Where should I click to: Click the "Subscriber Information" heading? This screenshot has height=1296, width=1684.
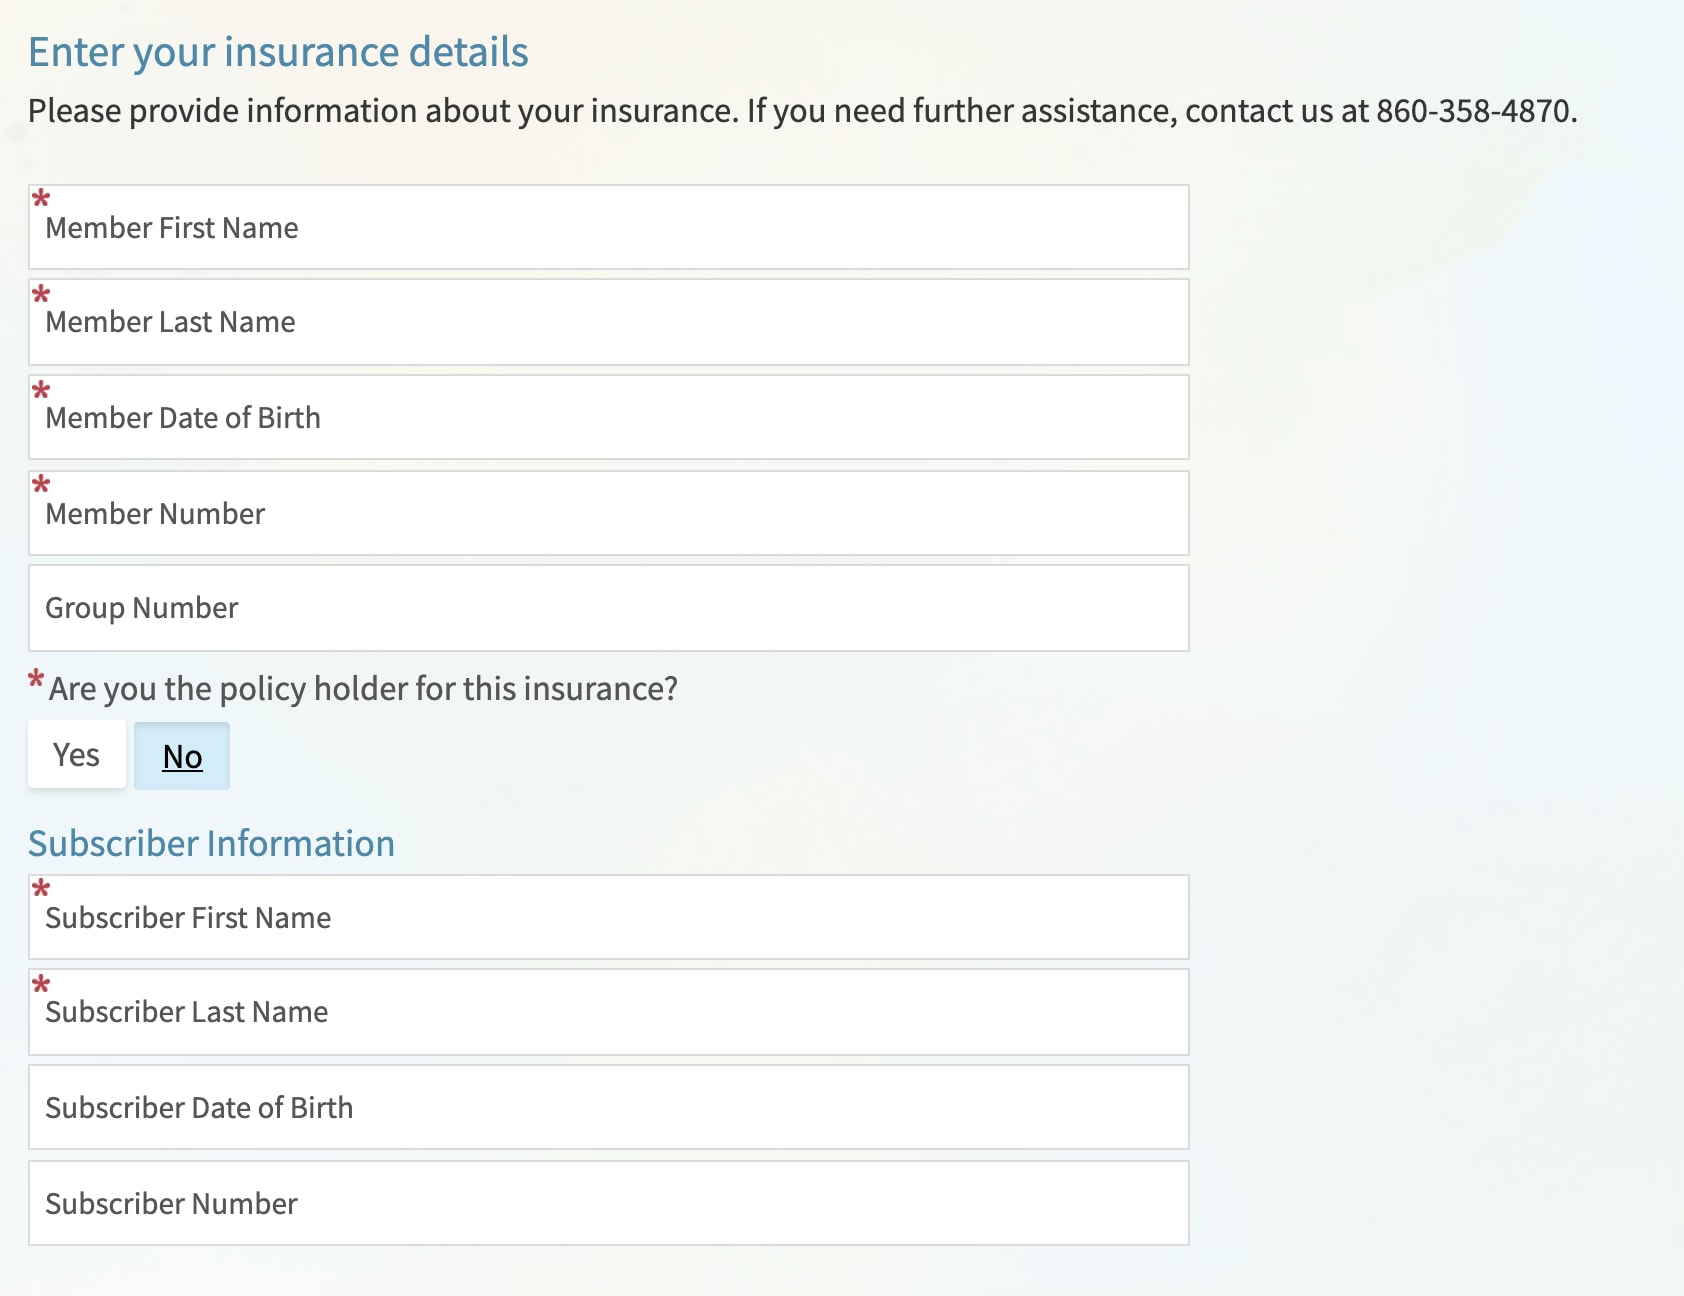coord(211,843)
